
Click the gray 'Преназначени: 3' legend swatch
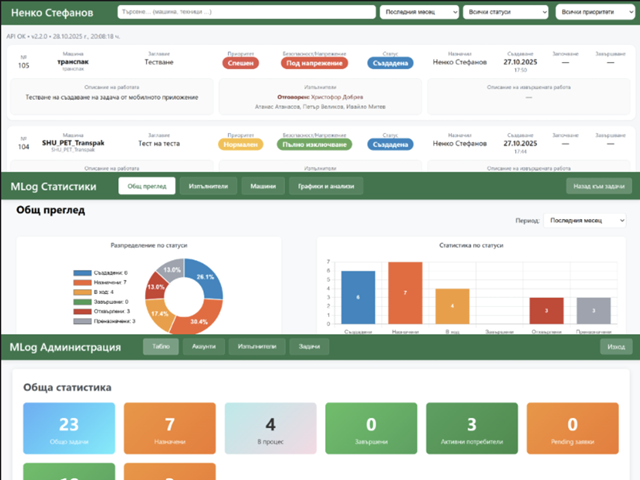coord(82,321)
